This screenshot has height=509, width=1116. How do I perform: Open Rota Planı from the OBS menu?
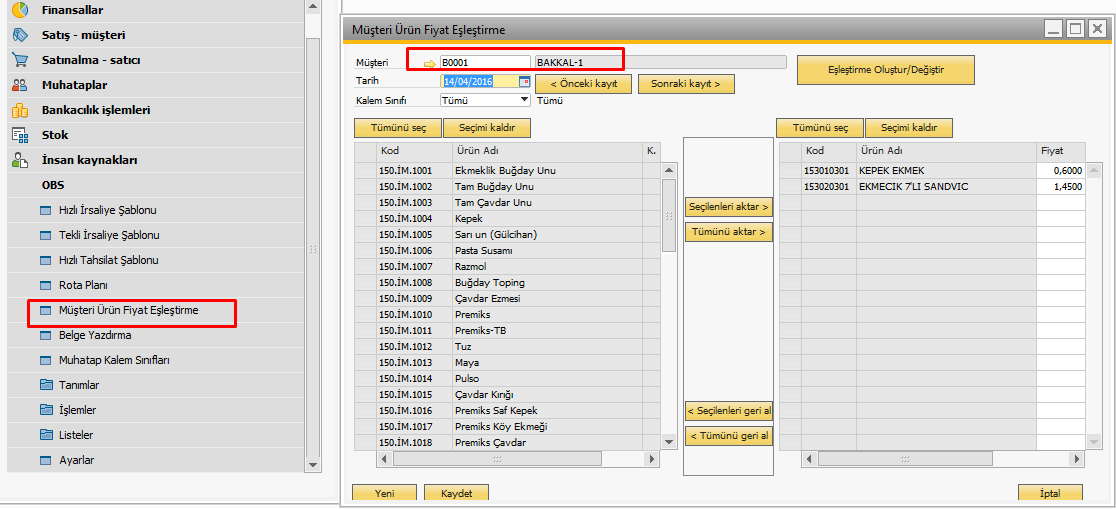[83, 285]
